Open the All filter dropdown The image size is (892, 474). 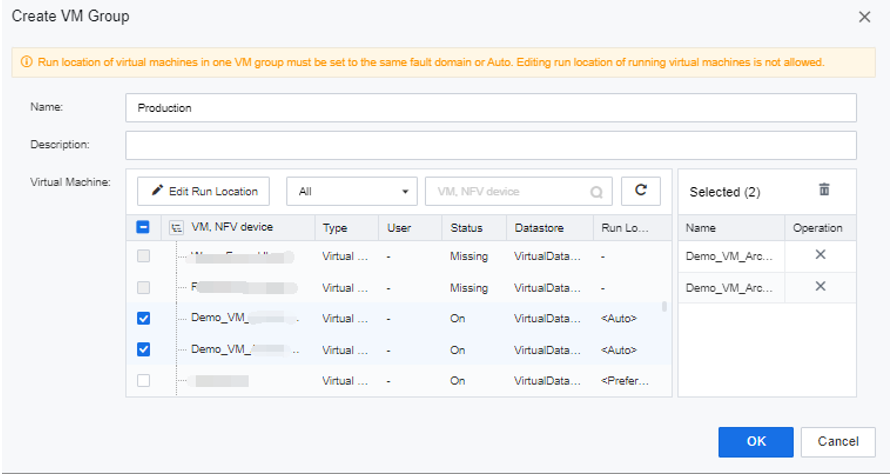point(352,191)
